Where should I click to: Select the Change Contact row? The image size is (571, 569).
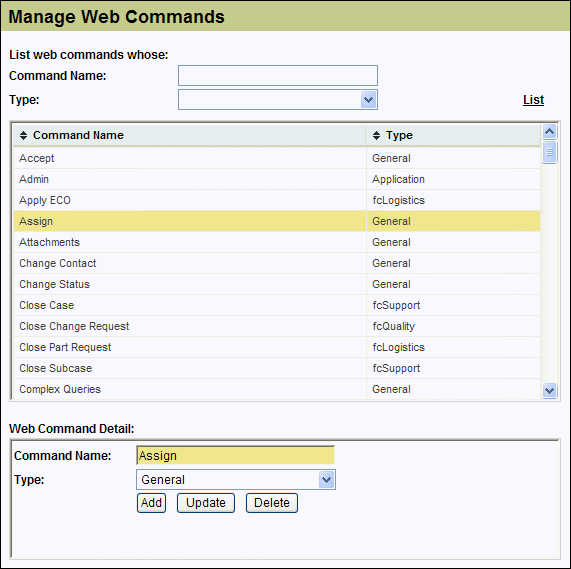point(277,263)
